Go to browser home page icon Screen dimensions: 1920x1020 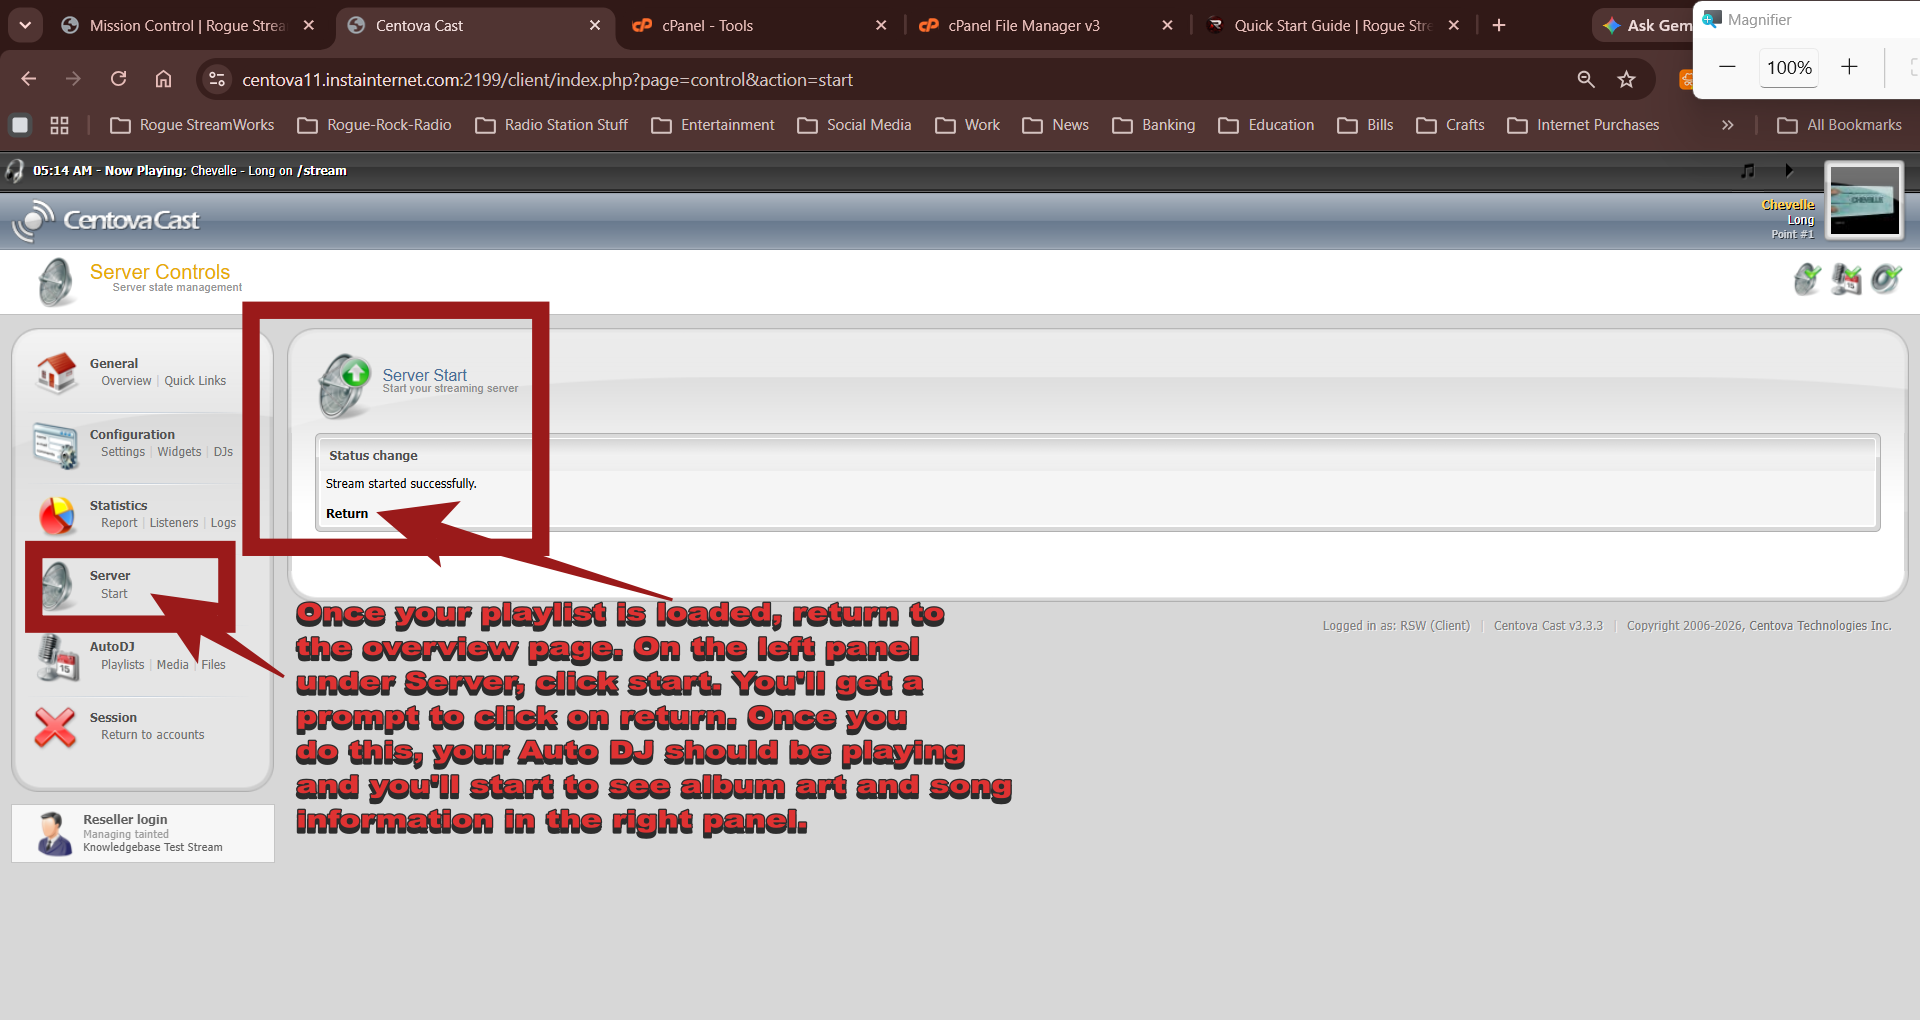point(163,79)
